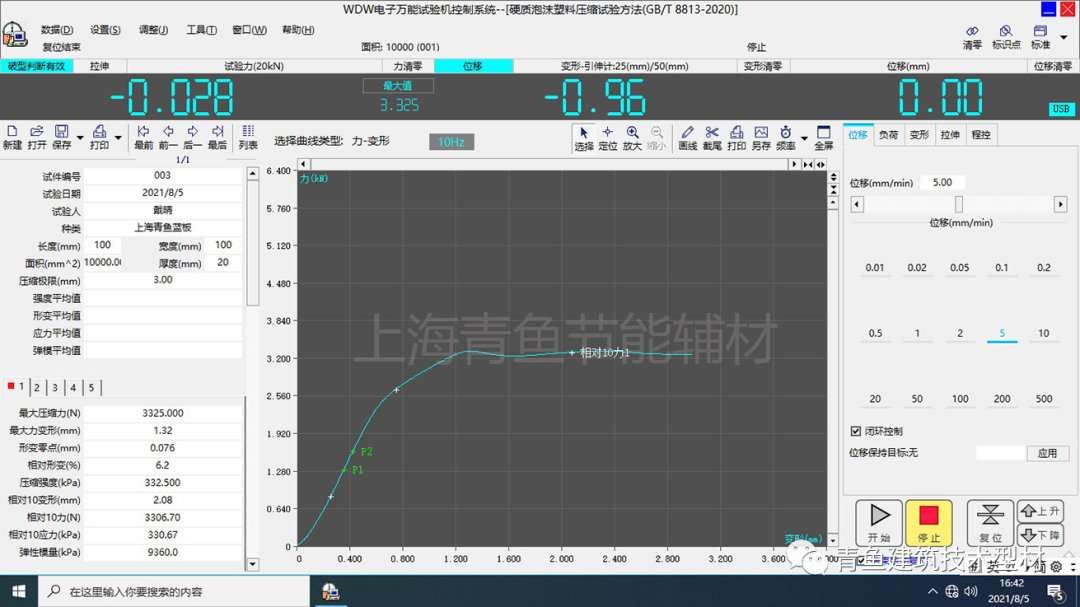Select the 画线 (Draw line) pencil tool
This screenshot has height=607, width=1080.
687,138
